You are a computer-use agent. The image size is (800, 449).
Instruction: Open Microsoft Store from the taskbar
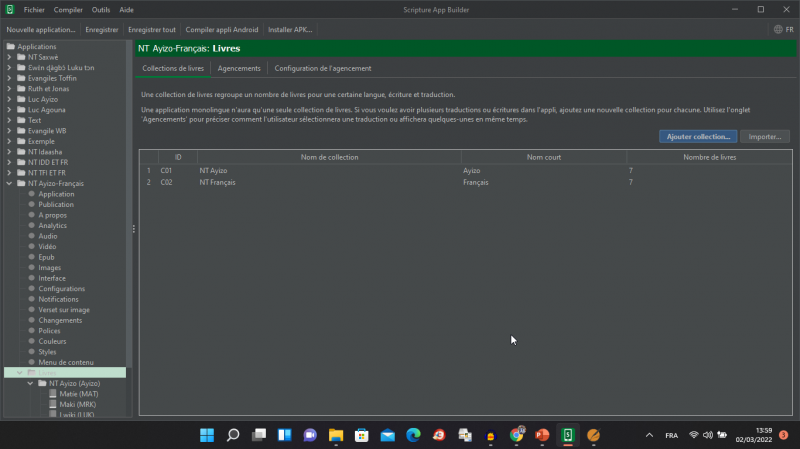point(361,435)
